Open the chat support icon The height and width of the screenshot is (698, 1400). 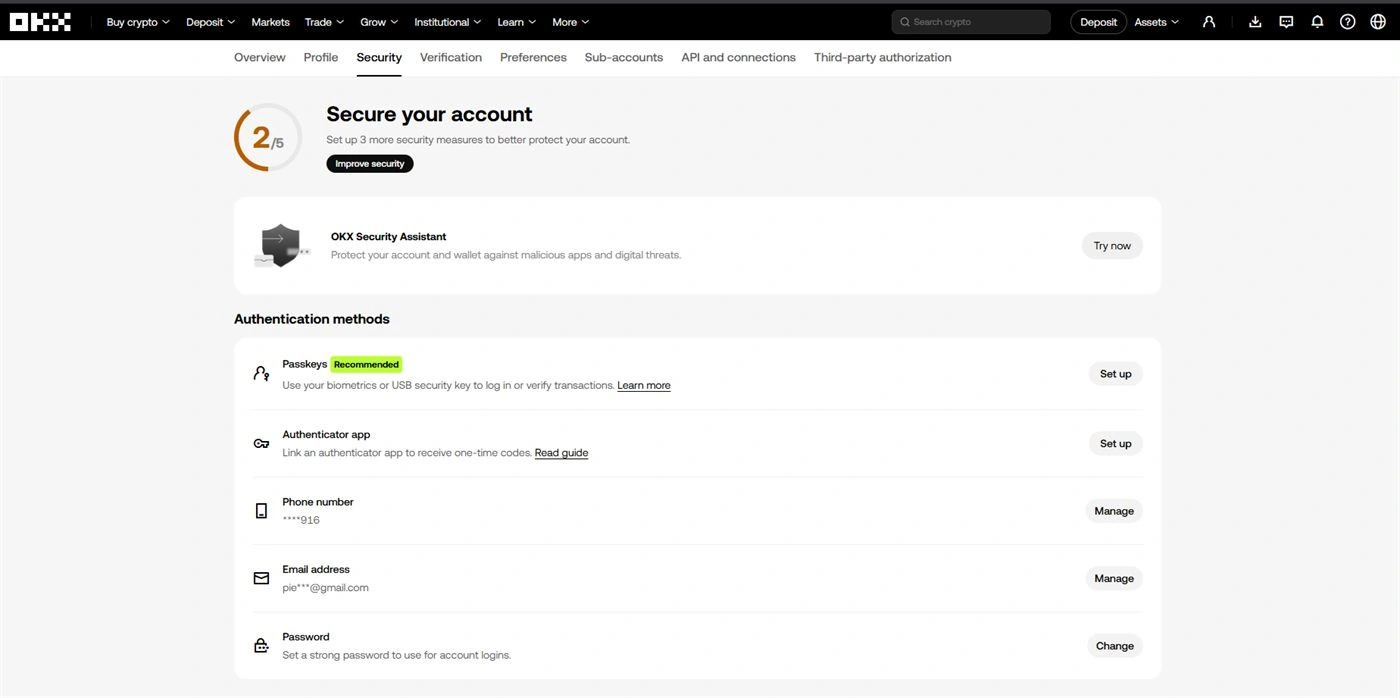click(1286, 22)
